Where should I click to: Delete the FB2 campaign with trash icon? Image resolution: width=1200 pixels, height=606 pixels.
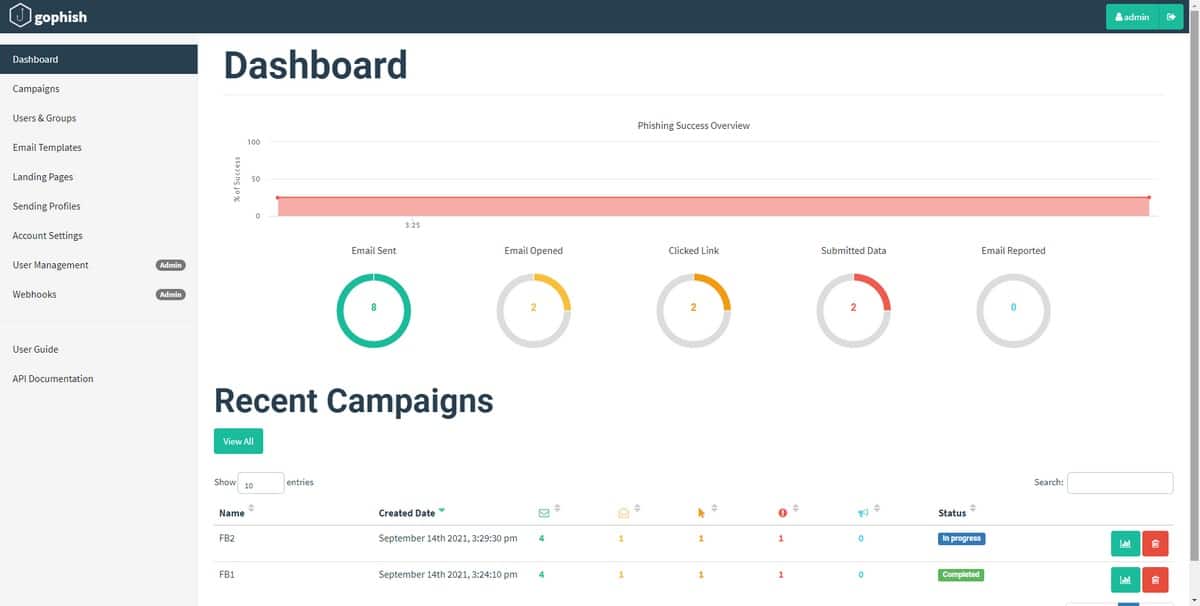[x=1155, y=543]
